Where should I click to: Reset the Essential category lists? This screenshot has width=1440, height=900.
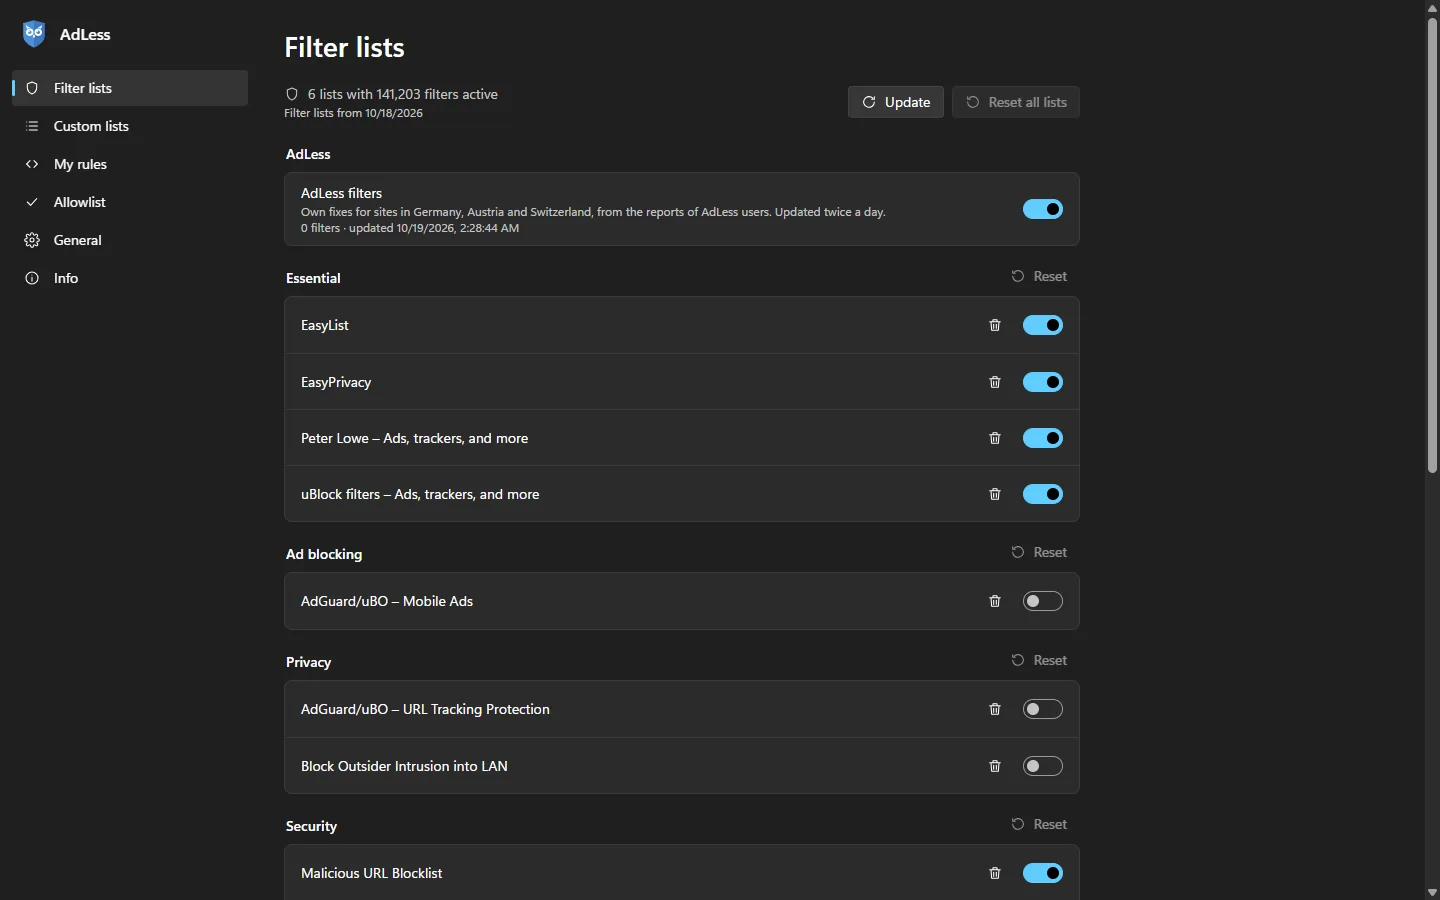(1040, 276)
